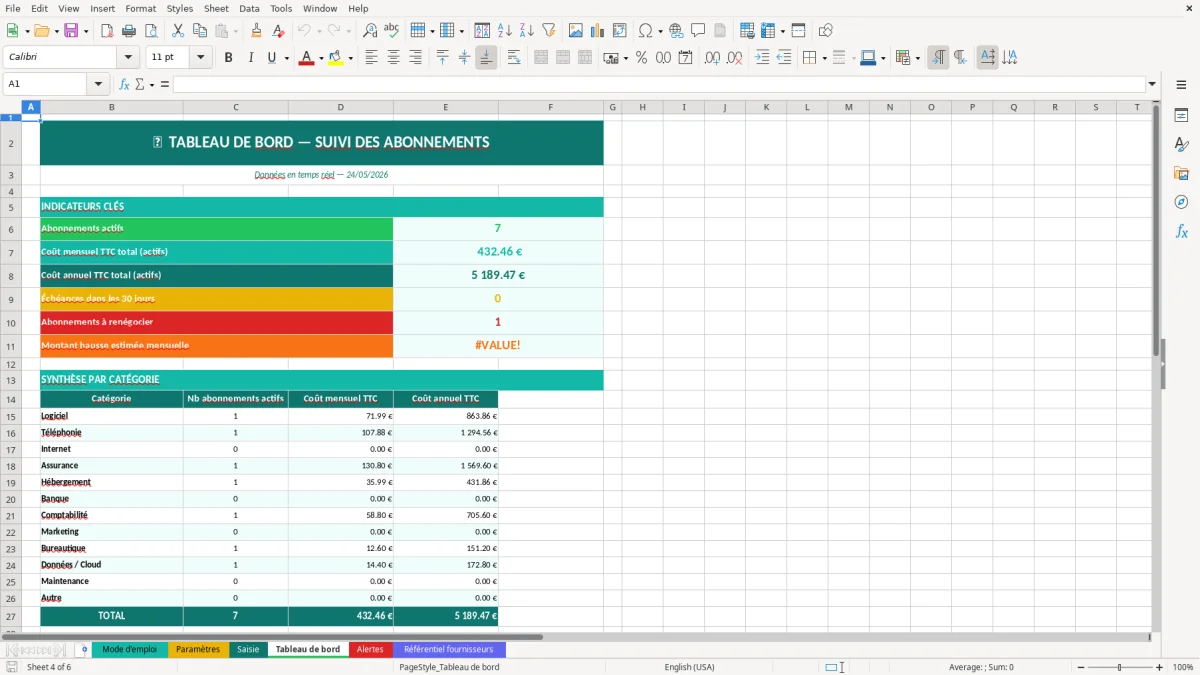
Task: Click the English (USA) language status
Action: 689,667
